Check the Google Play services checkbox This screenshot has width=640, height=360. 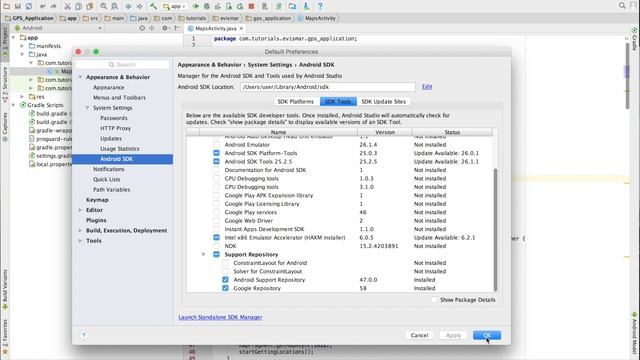[x=216, y=212]
